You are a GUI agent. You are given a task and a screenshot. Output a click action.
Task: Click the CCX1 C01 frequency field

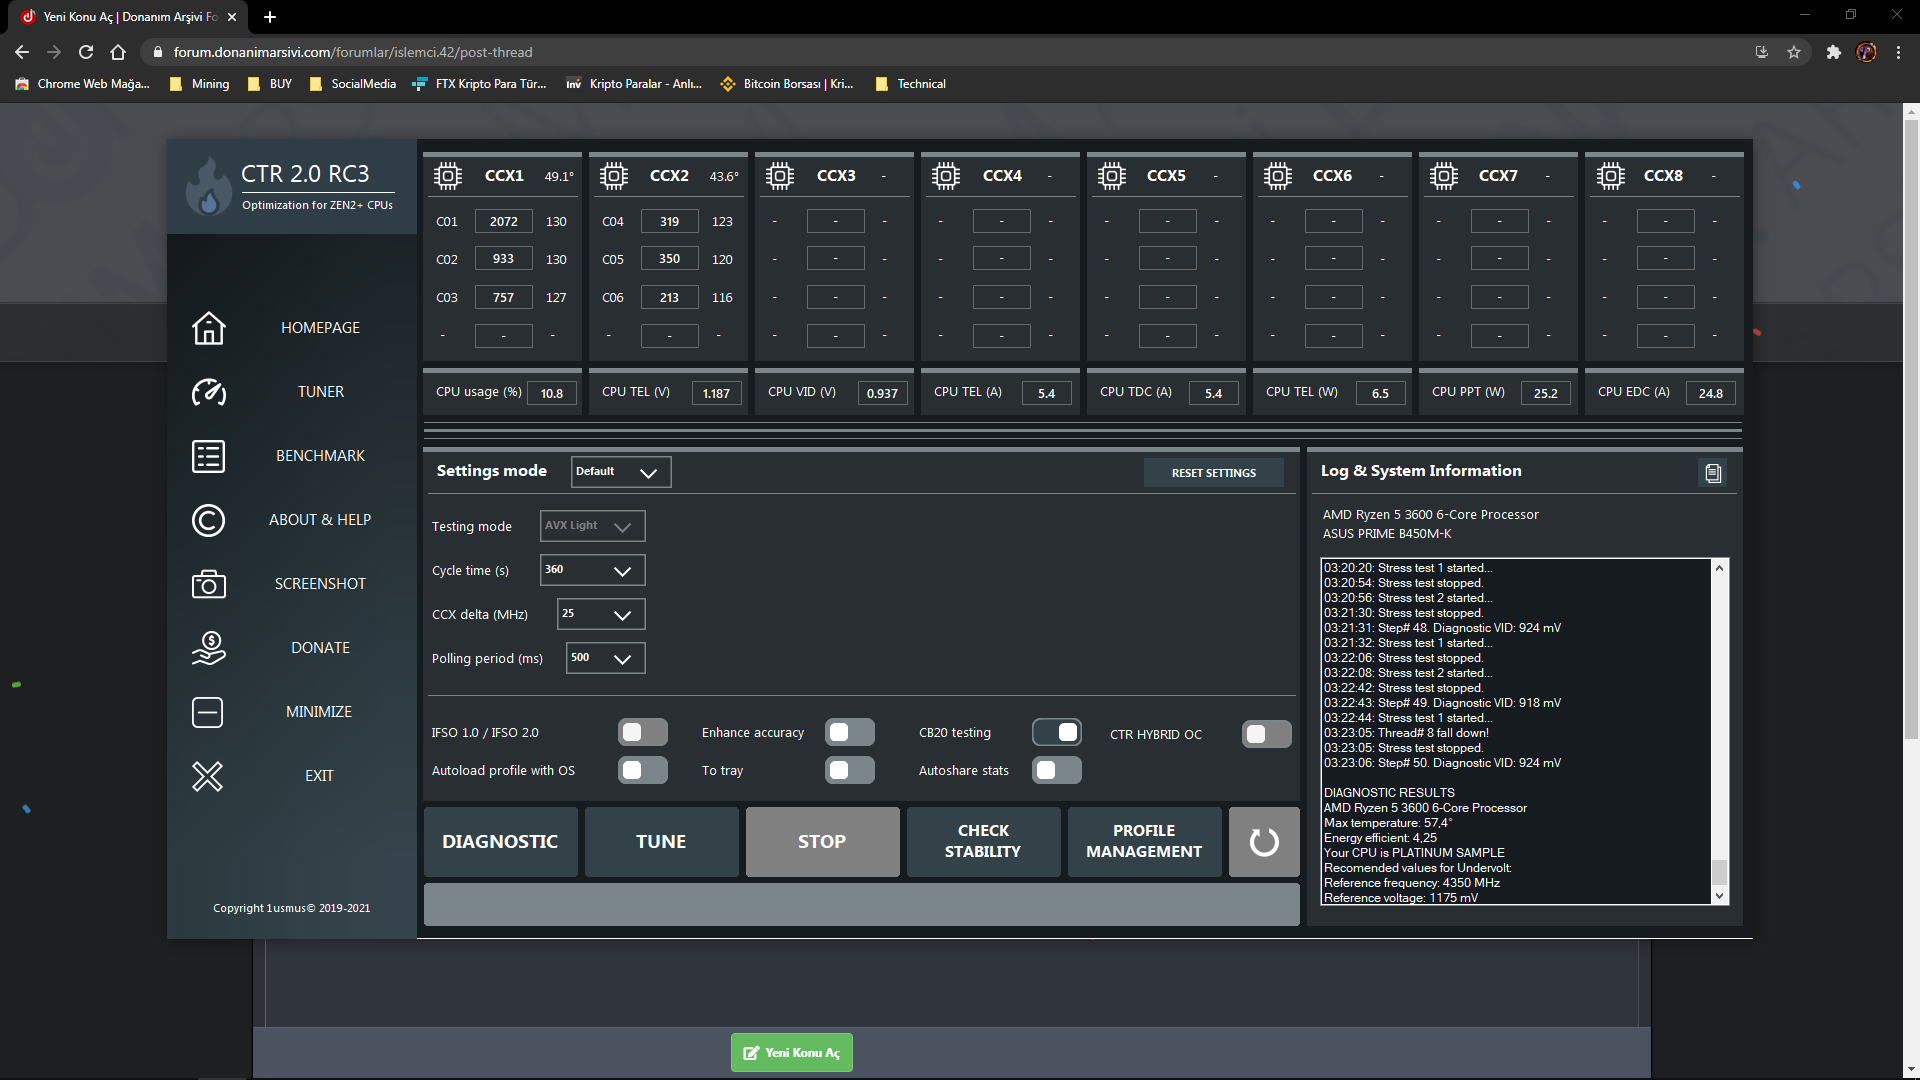pyautogui.click(x=503, y=222)
